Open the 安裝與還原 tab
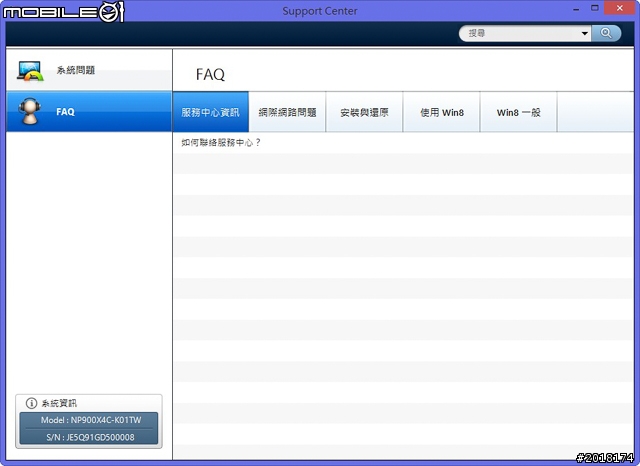Viewport: 640px width, 466px height. pos(364,112)
